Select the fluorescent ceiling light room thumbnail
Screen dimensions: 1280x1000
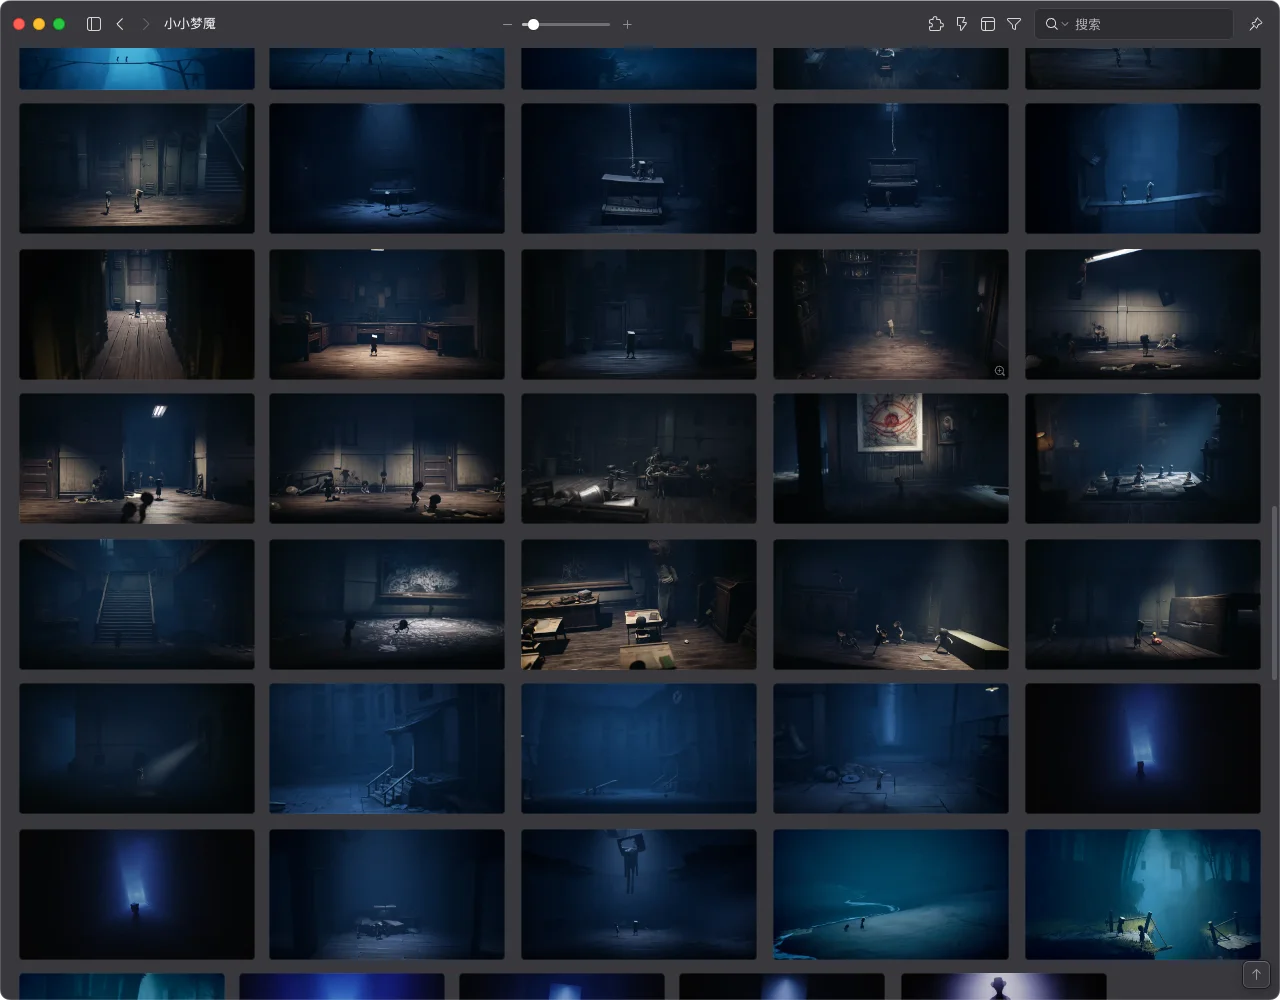[x=1143, y=314]
